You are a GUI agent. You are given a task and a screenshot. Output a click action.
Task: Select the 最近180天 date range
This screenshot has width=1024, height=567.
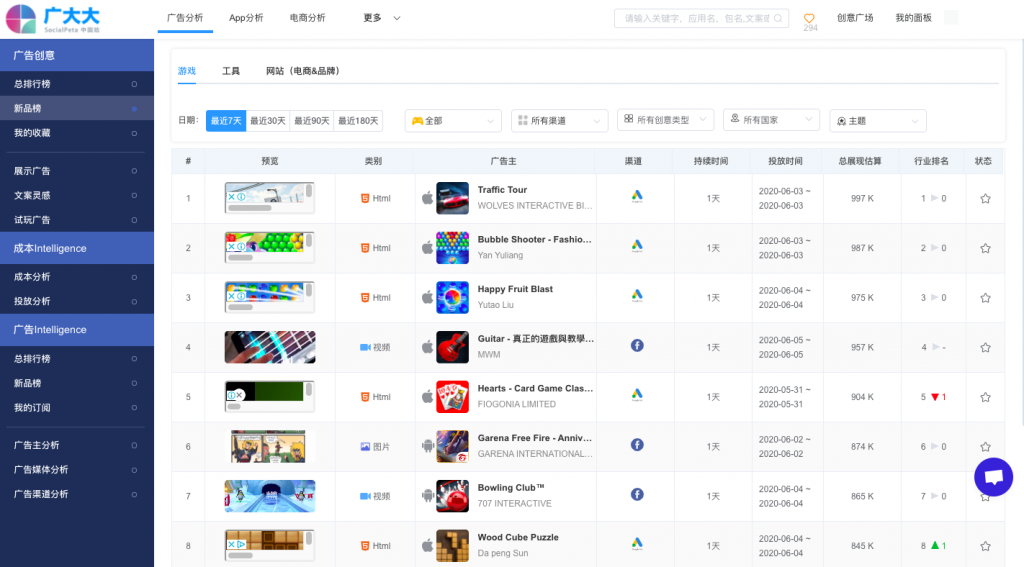(358, 121)
